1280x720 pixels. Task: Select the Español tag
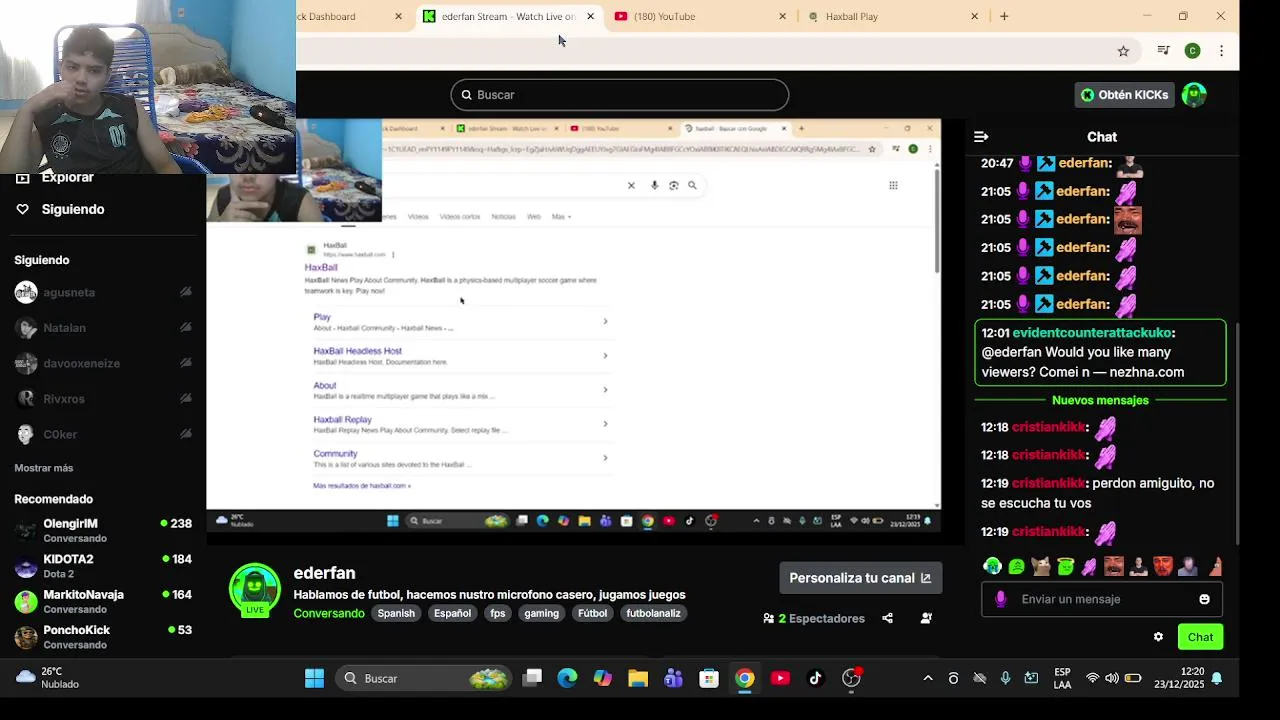(452, 614)
